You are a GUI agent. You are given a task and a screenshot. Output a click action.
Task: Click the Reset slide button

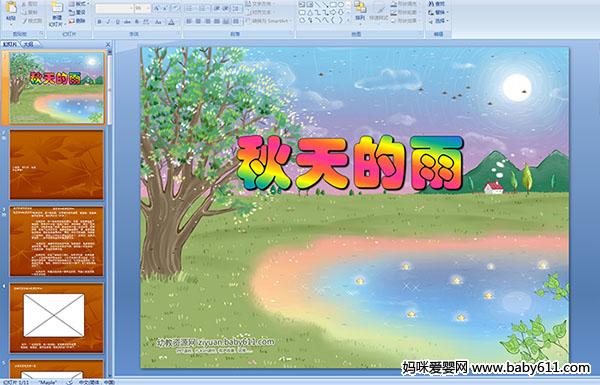point(77,12)
